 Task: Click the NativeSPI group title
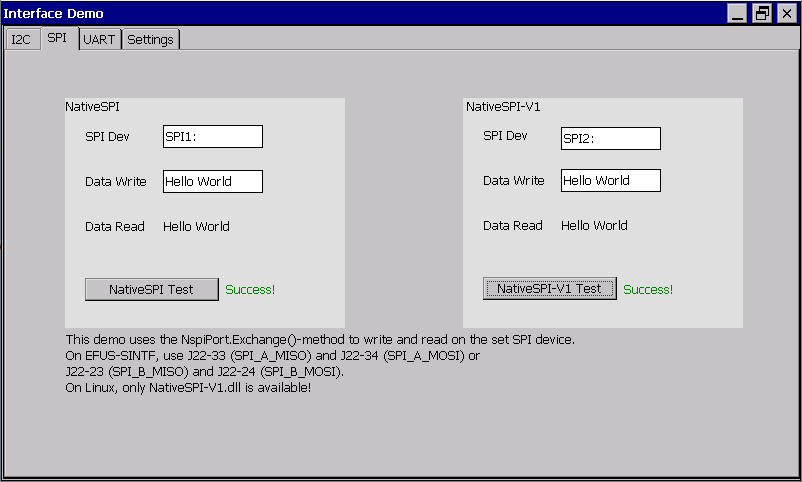point(93,106)
